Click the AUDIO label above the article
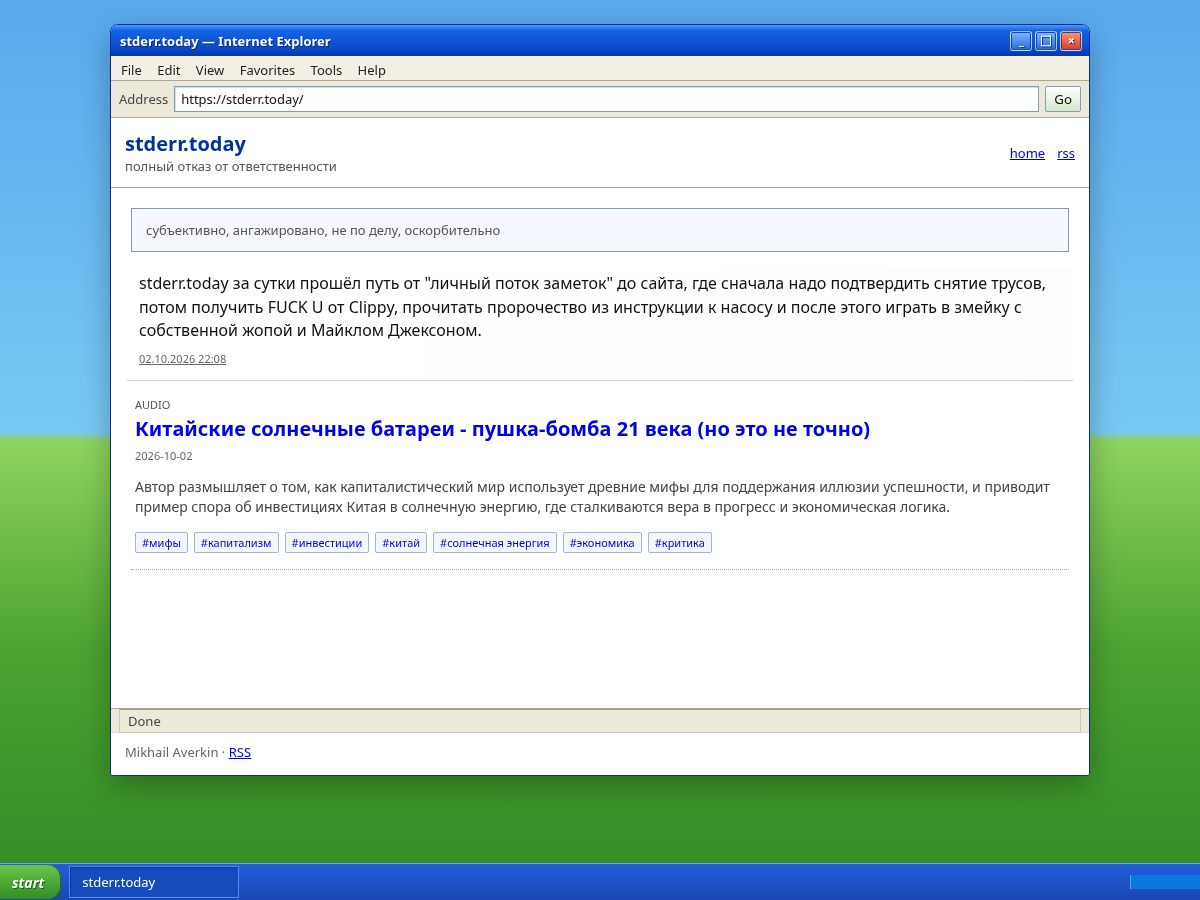 tap(153, 405)
